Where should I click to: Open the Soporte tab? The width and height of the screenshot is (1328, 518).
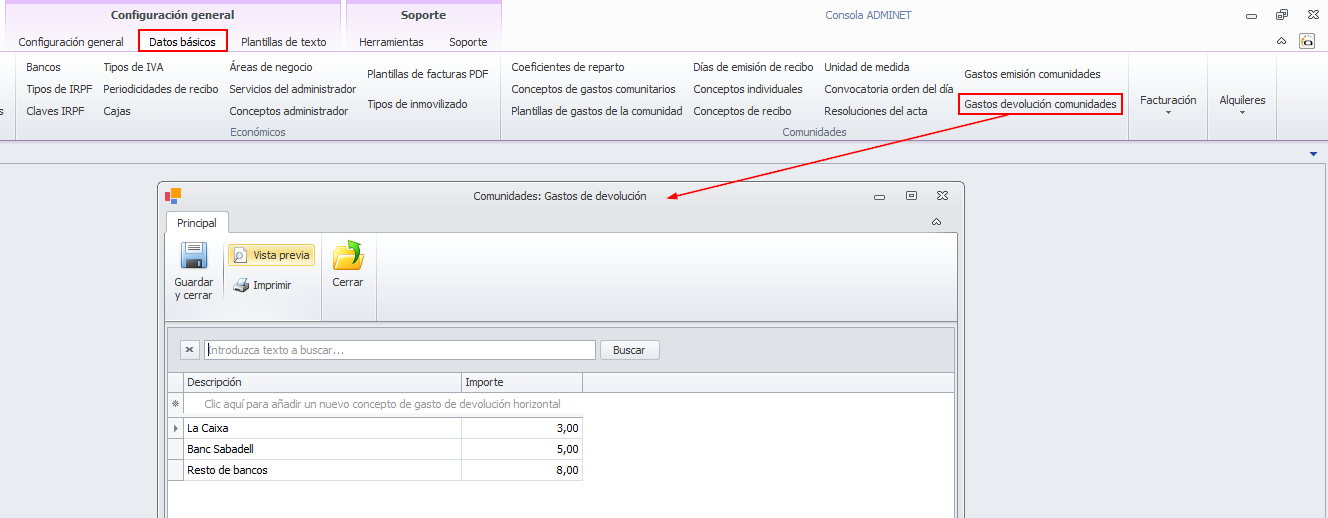(468, 42)
